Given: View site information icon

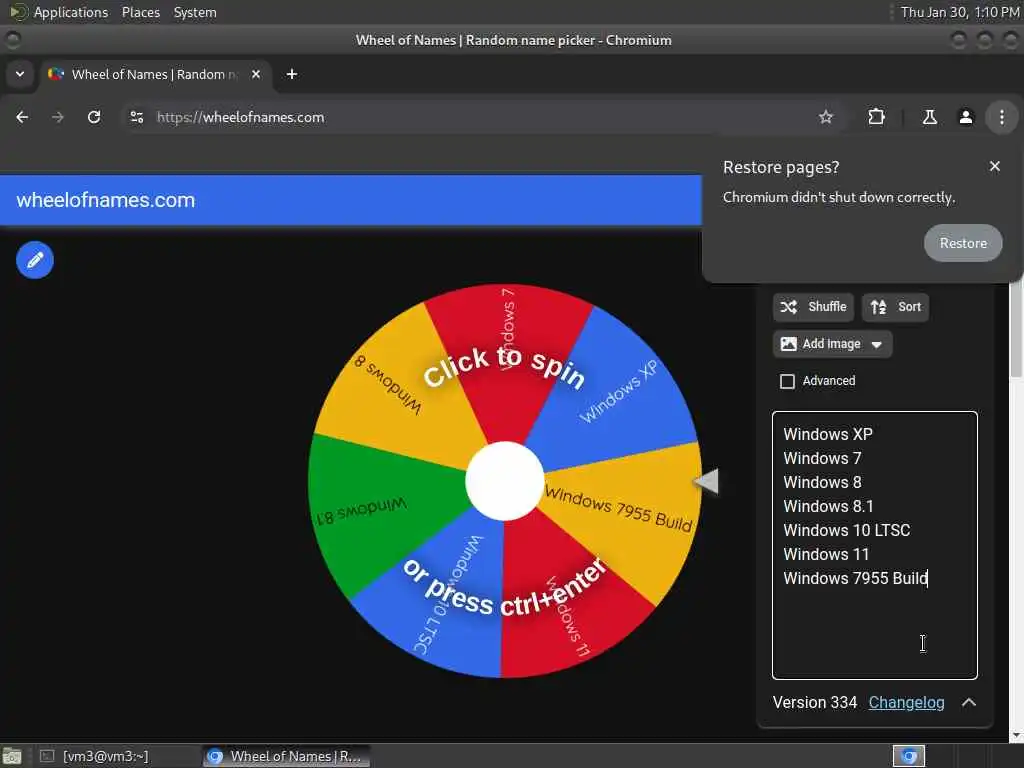Looking at the screenshot, I should tap(136, 118).
